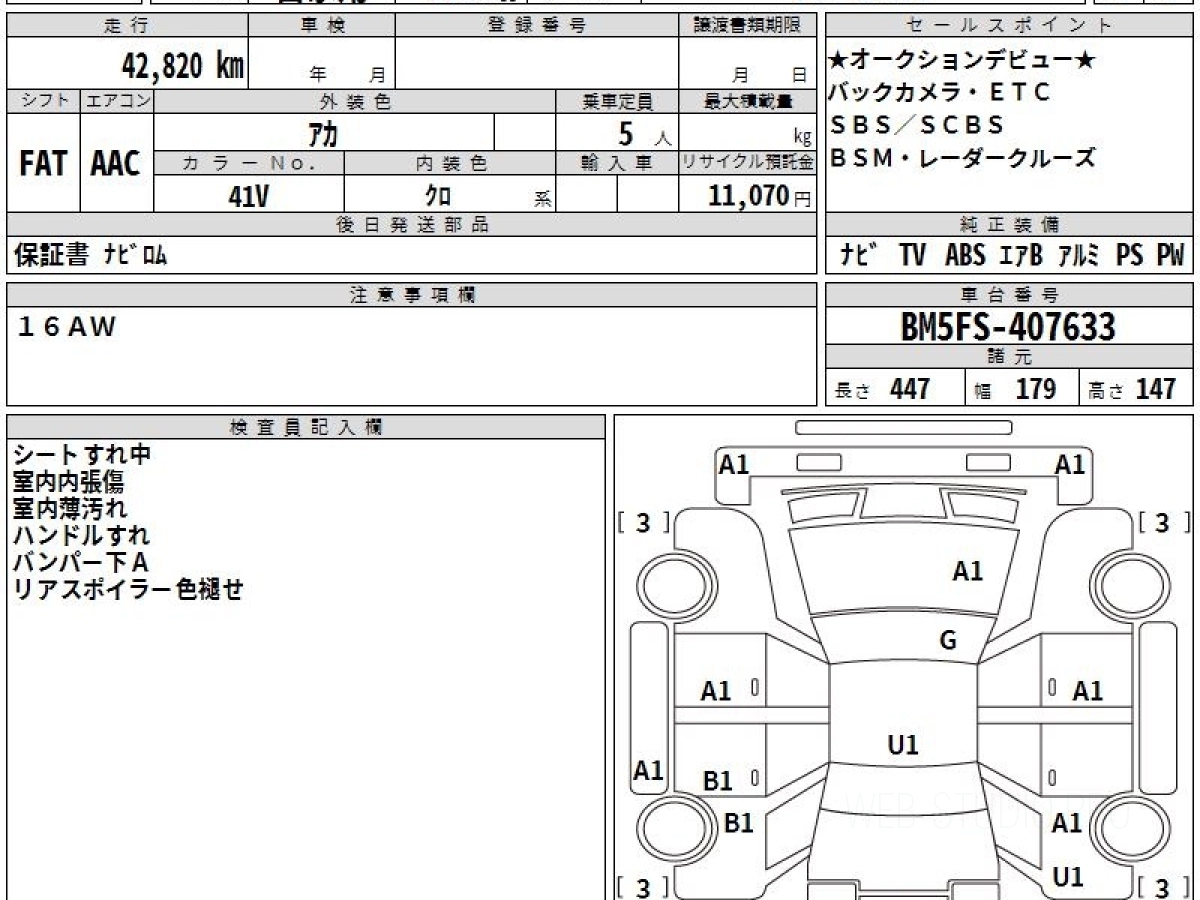Click the 室内薄汚れ inspector note

69,508
